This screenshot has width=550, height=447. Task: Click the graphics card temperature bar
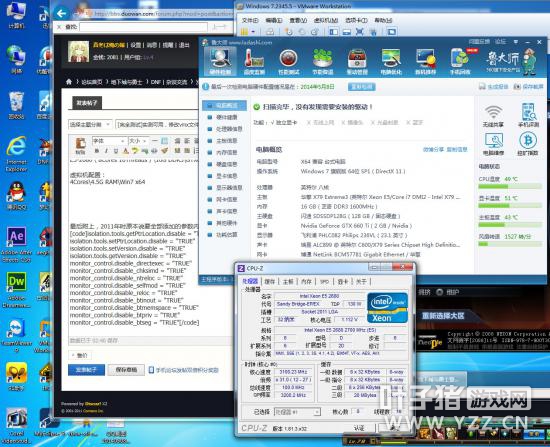click(510, 206)
